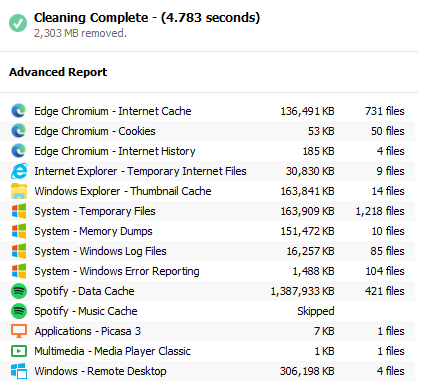423x390 pixels.
Task: Select the System - Temporary Files entry
Action: (207, 211)
